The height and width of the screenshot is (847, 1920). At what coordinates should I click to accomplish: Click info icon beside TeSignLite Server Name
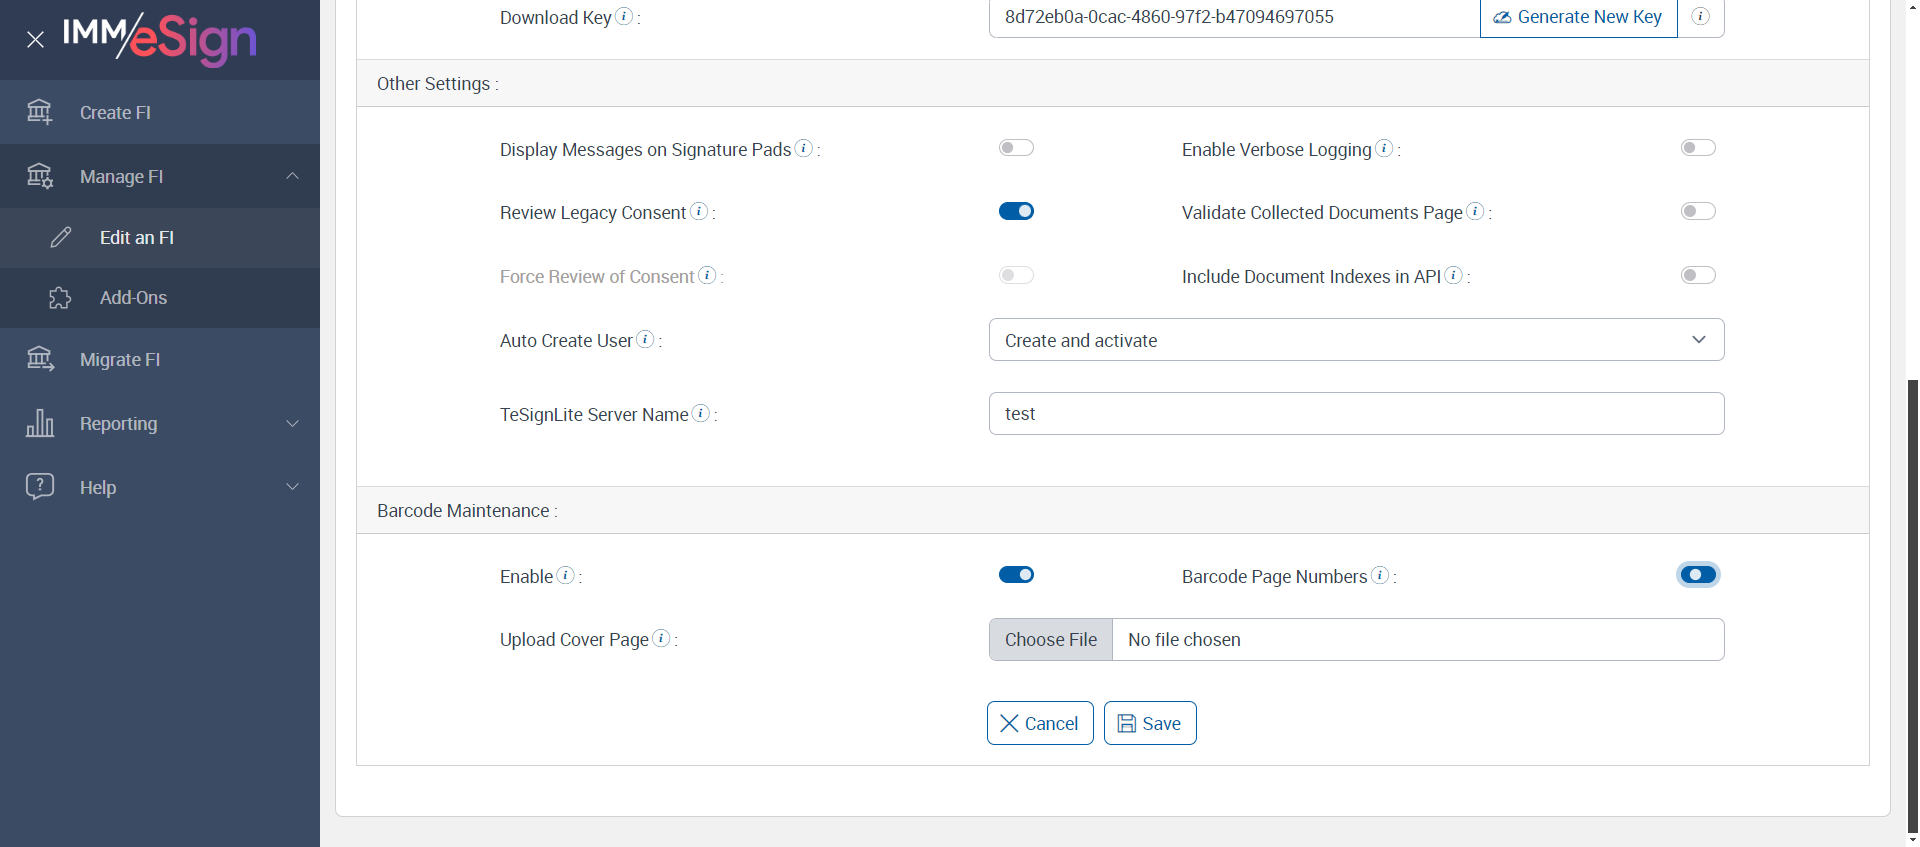click(701, 413)
